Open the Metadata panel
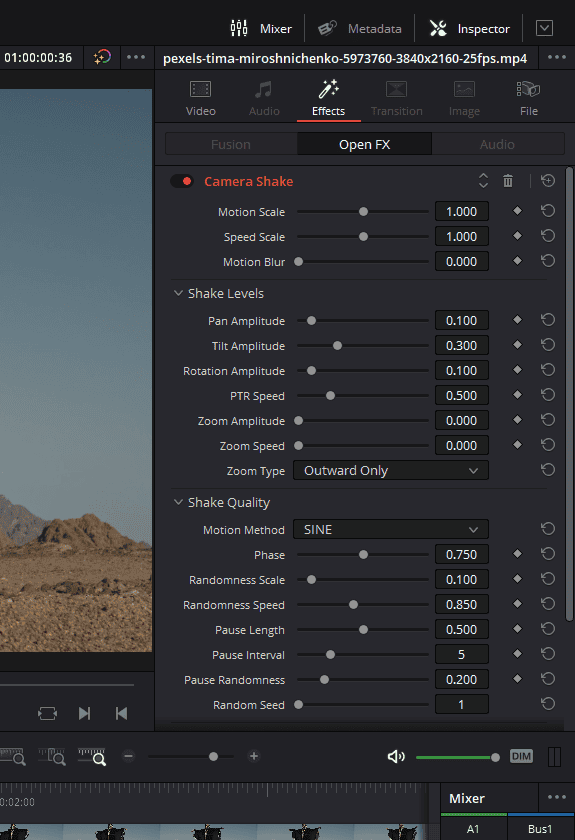Viewport: 575px width, 840px height. point(360,28)
